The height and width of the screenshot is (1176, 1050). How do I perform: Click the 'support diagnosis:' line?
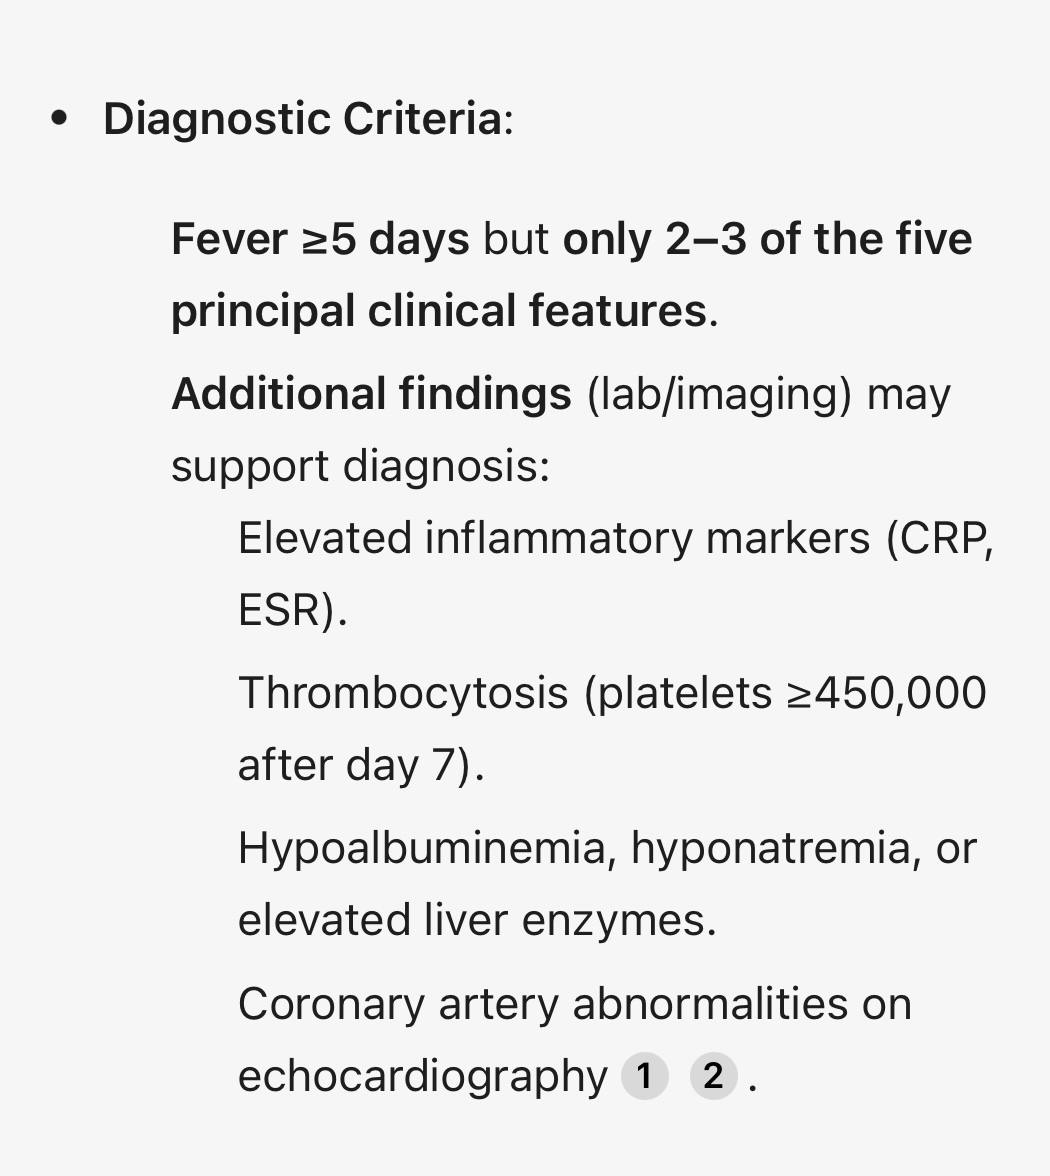pyautogui.click(x=361, y=466)
